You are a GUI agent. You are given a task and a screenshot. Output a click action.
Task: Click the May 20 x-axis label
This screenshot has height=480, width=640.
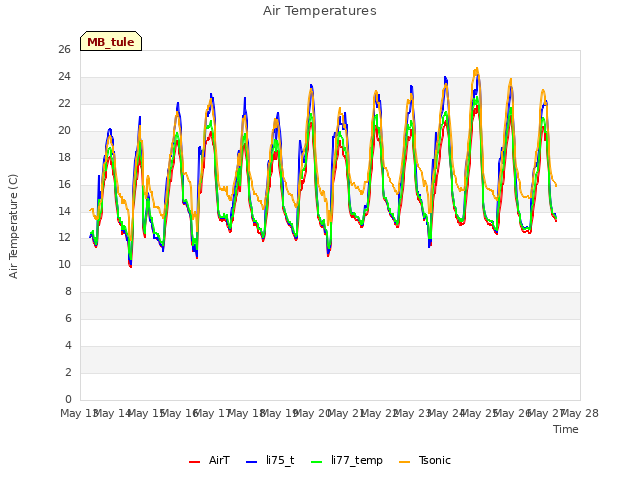tap(313, 413)
